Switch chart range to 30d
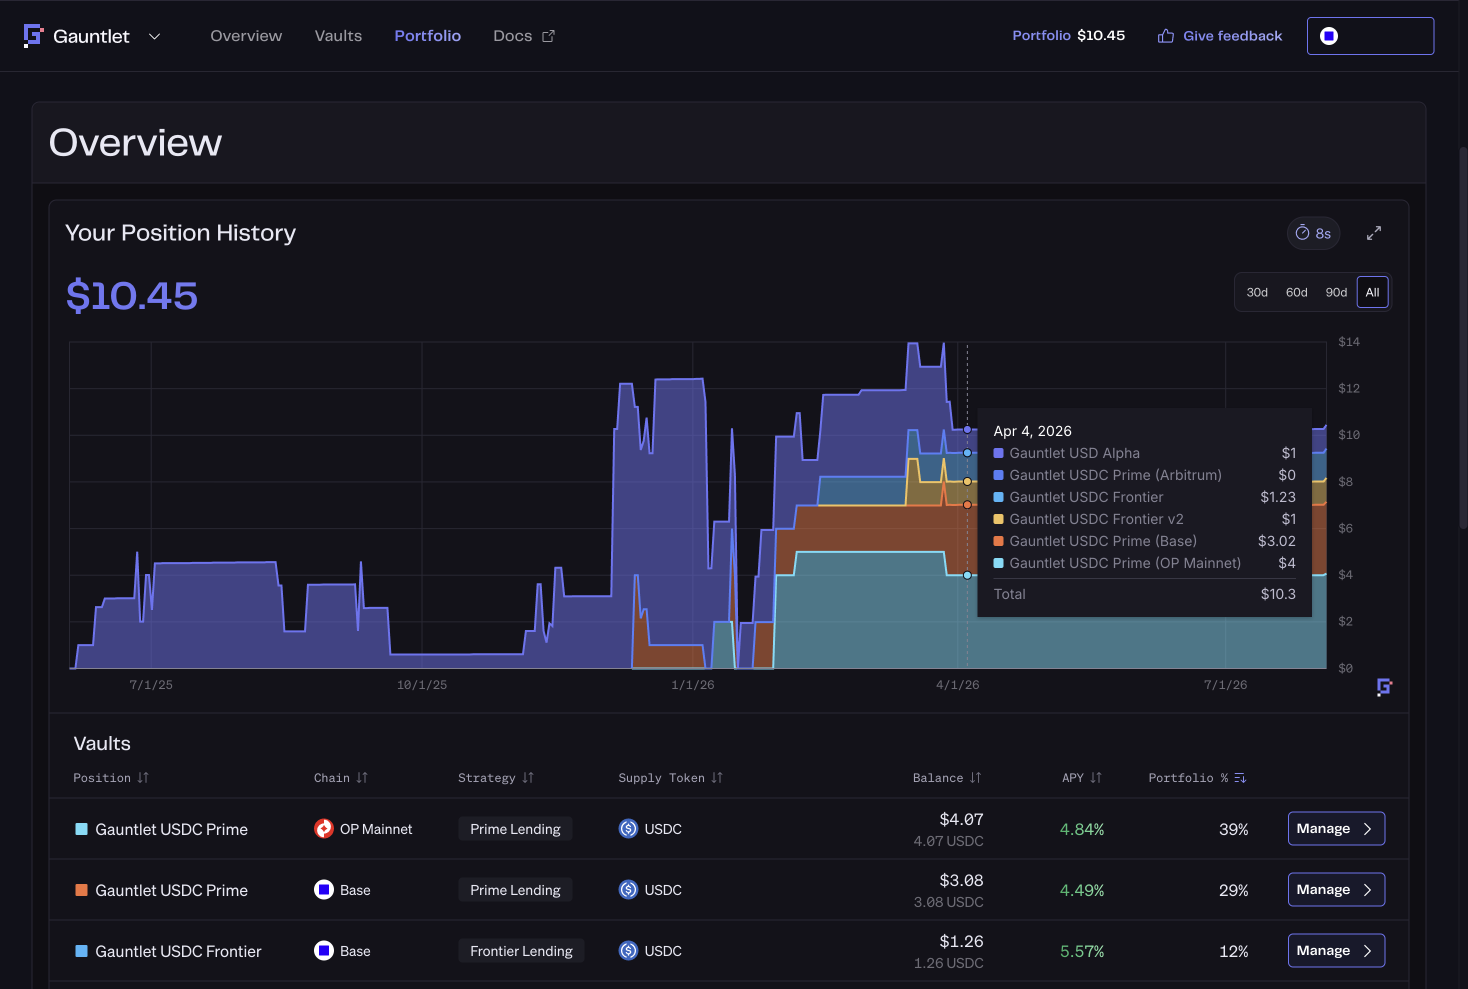This screenshot has width=1468, height=989. click(1257, 292)
